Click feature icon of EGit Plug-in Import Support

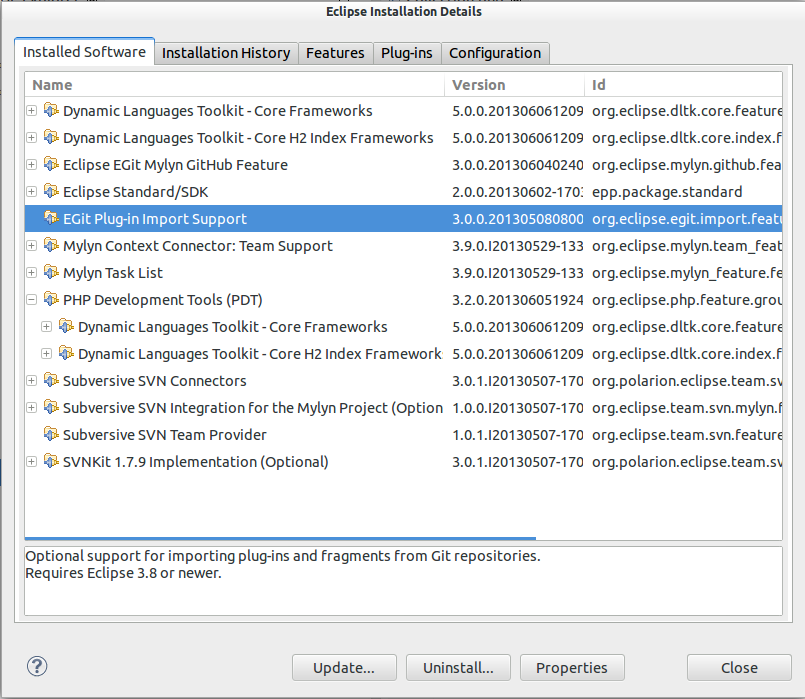tap(51, 218)
